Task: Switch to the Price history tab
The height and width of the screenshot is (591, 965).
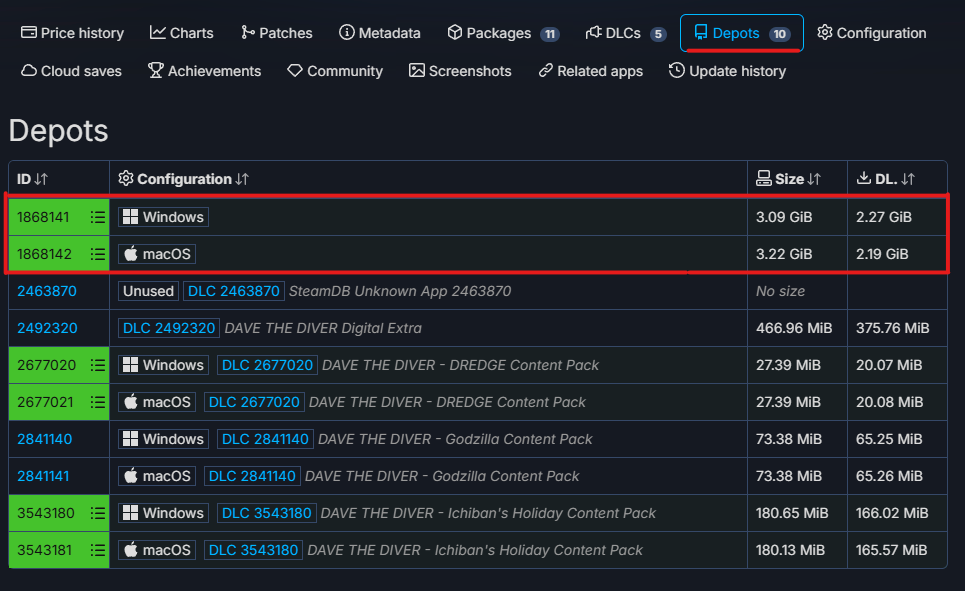Action: click(72, 33)
